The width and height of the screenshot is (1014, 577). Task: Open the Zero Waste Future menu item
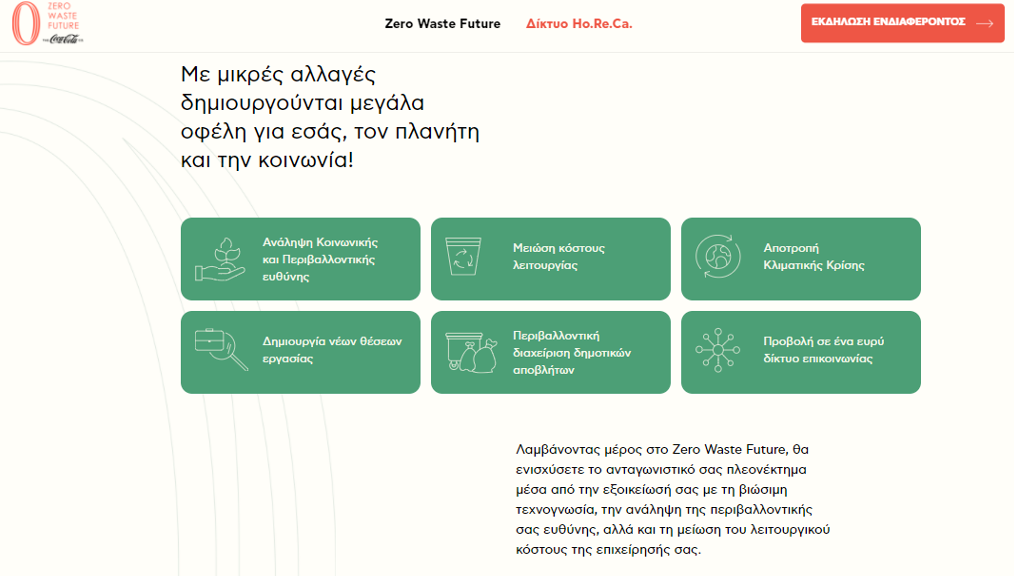(442, 24)
